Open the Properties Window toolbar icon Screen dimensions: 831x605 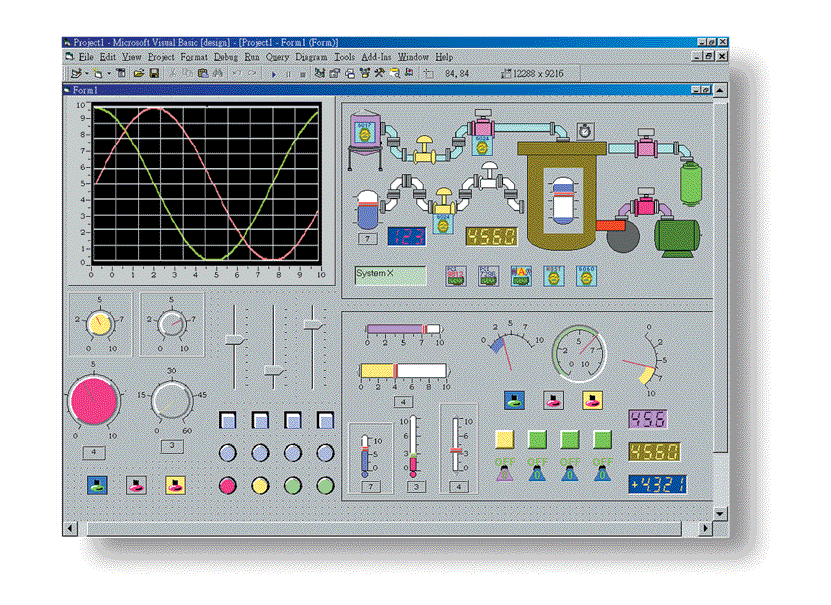click(335, 74)
